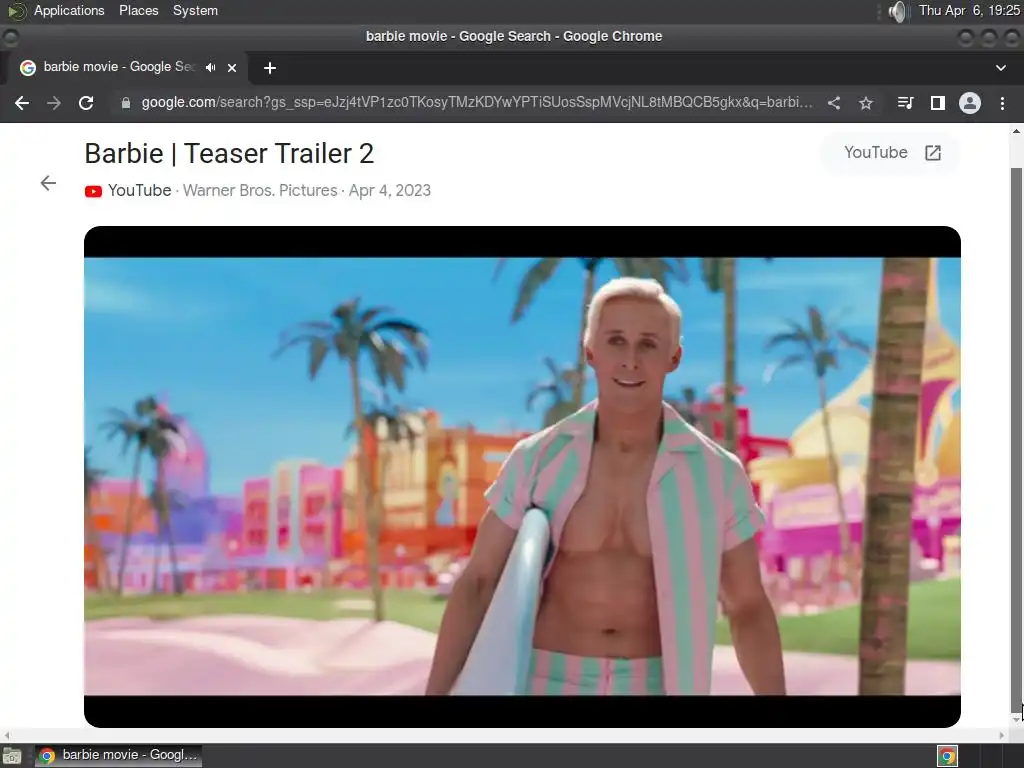Image resolution: width=1024 pixels, height=768 pixels.
Task: Click the system volume speaker icon
Action: click(x=899, y=11)
